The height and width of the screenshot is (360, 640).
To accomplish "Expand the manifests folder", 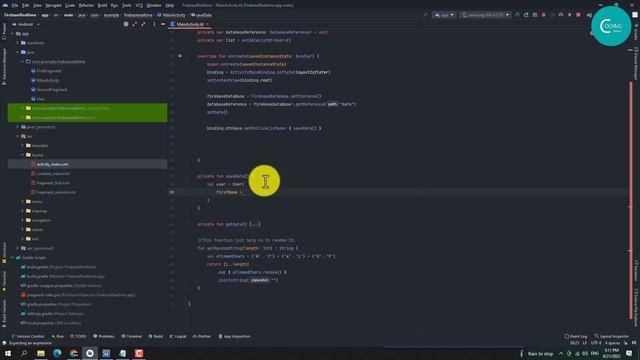I will click(x=18, y=43).
